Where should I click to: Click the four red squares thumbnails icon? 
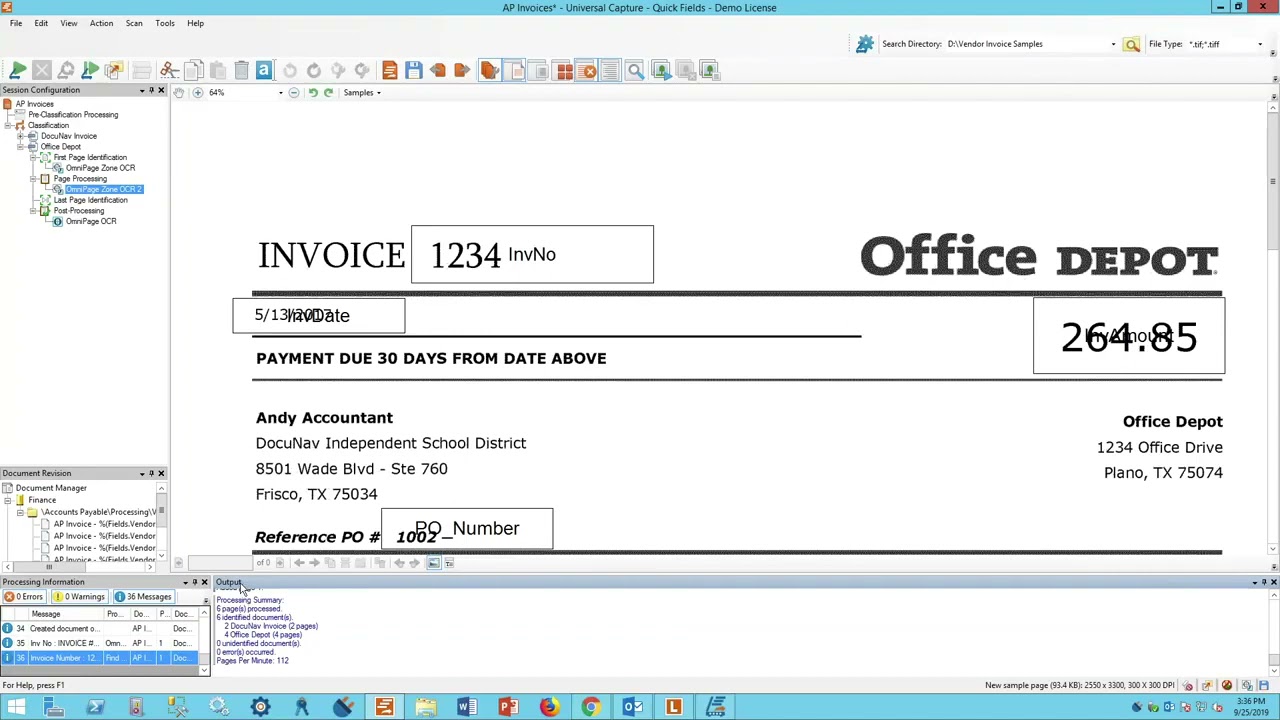[564, 70]
